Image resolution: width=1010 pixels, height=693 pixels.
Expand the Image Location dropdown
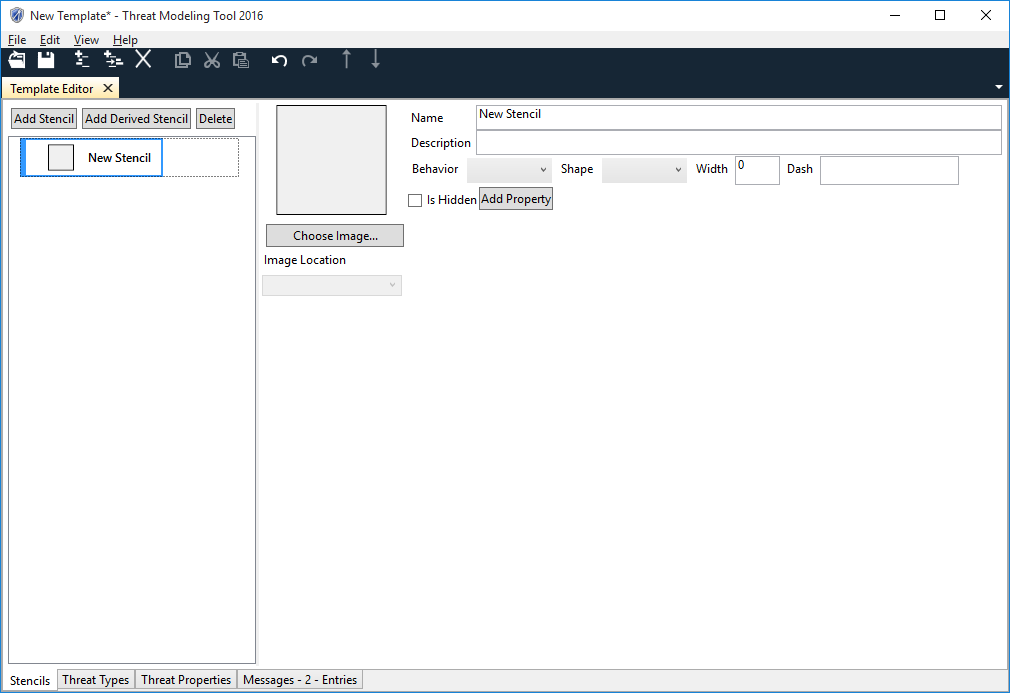tap(332, 286)
